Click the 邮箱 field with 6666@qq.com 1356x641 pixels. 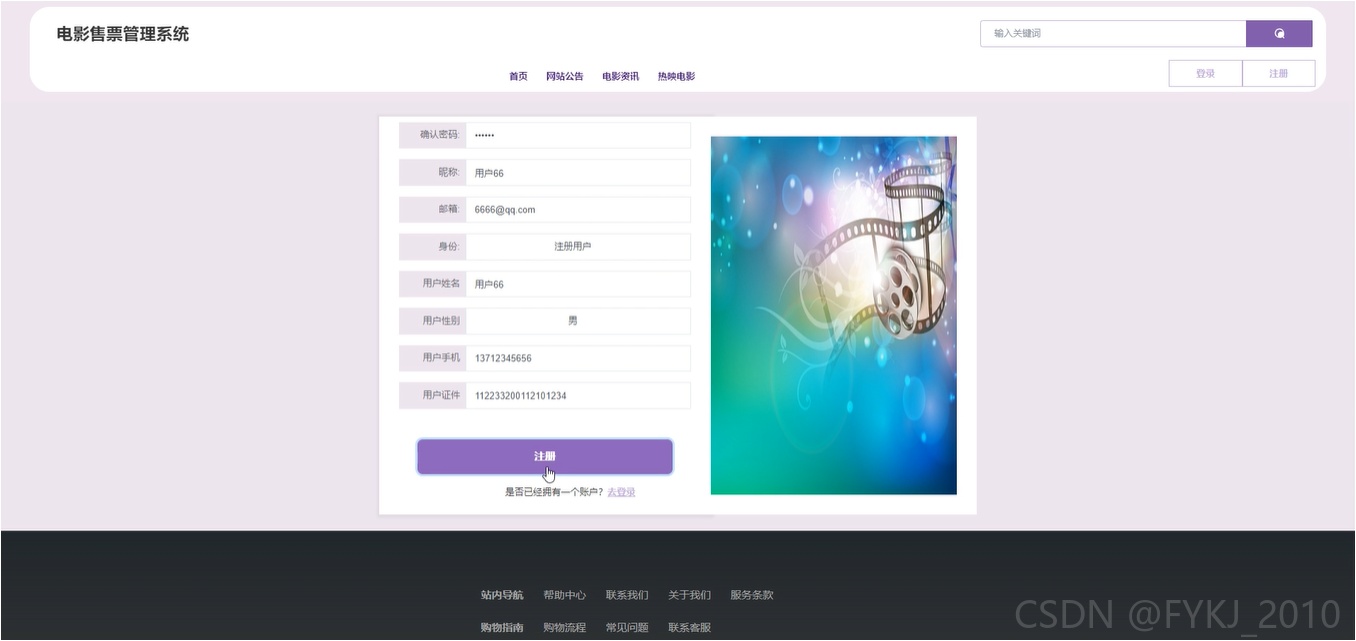[578, 210]
